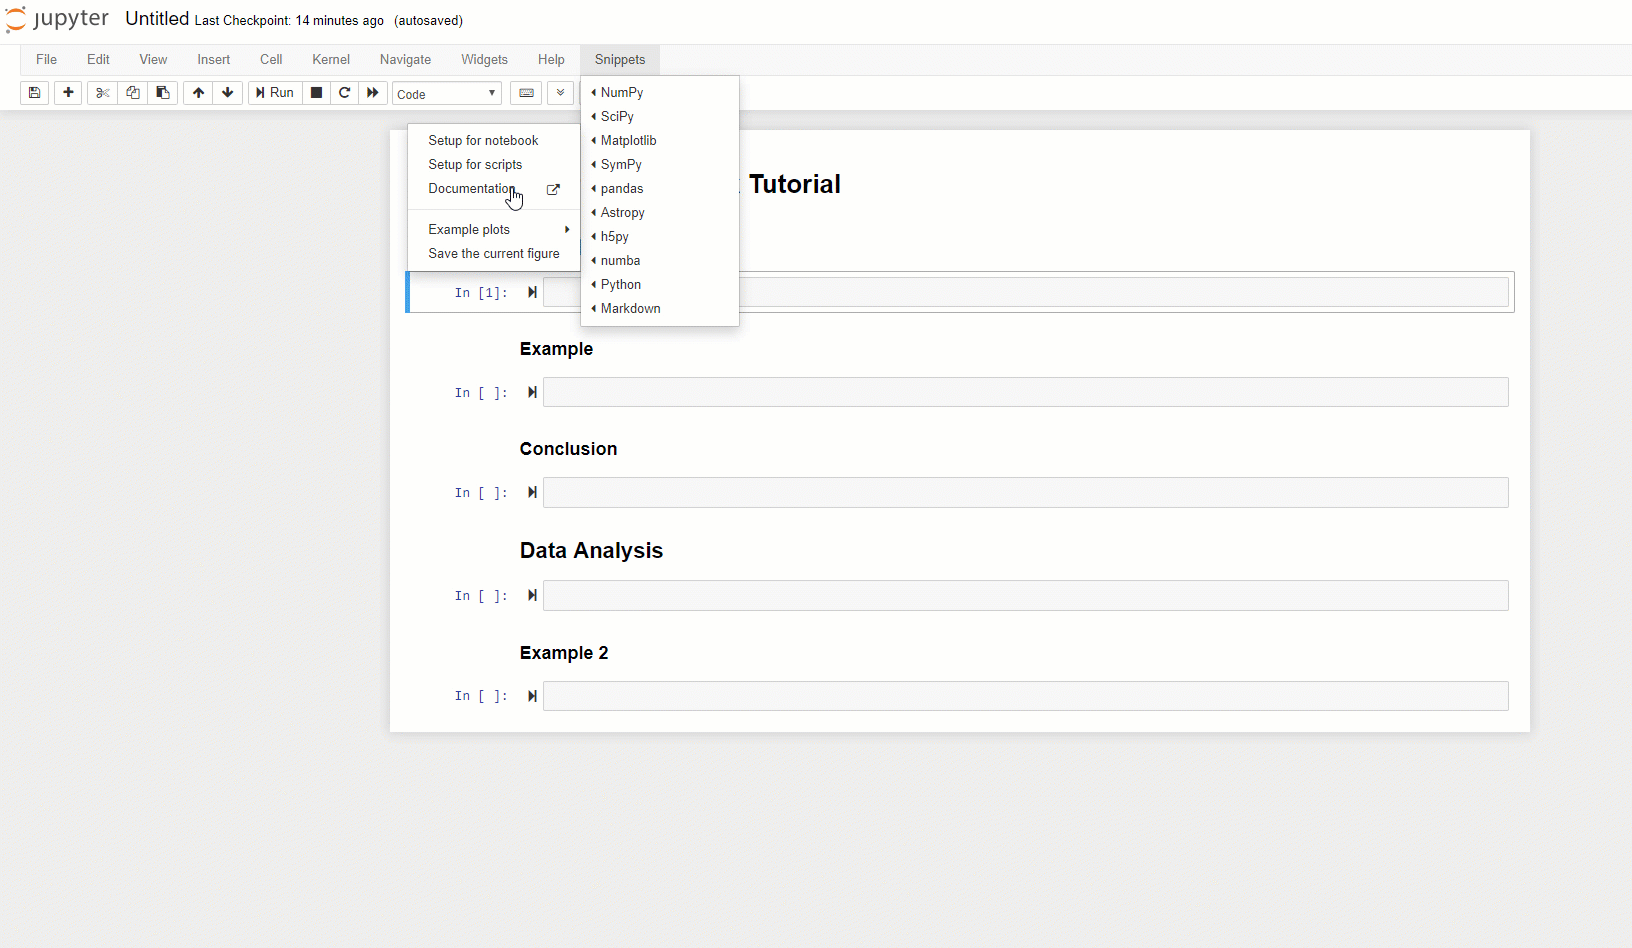Image resolution: width=1632 pixels, height=948 pixels.
Task: Click the Last Checkpoint status text
Action: click(x=289, y=20)
